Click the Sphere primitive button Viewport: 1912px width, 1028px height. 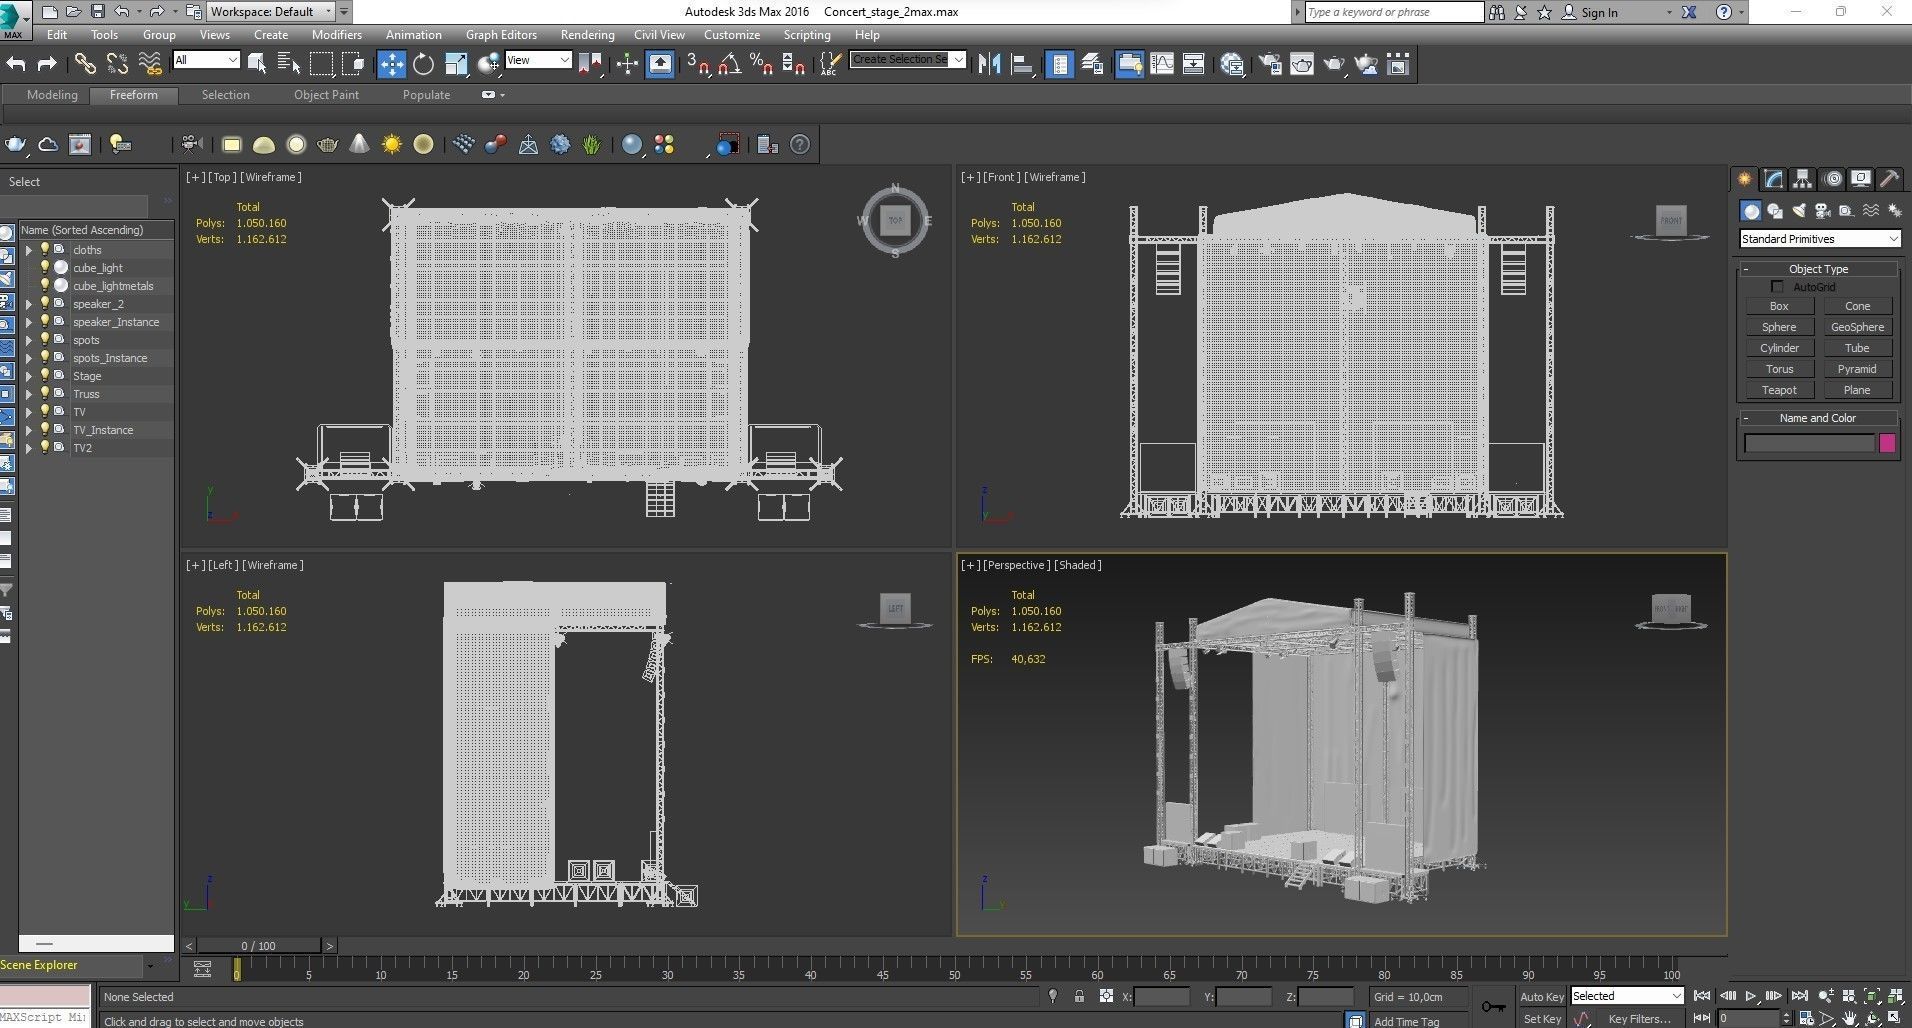[x=1779, y=327]
